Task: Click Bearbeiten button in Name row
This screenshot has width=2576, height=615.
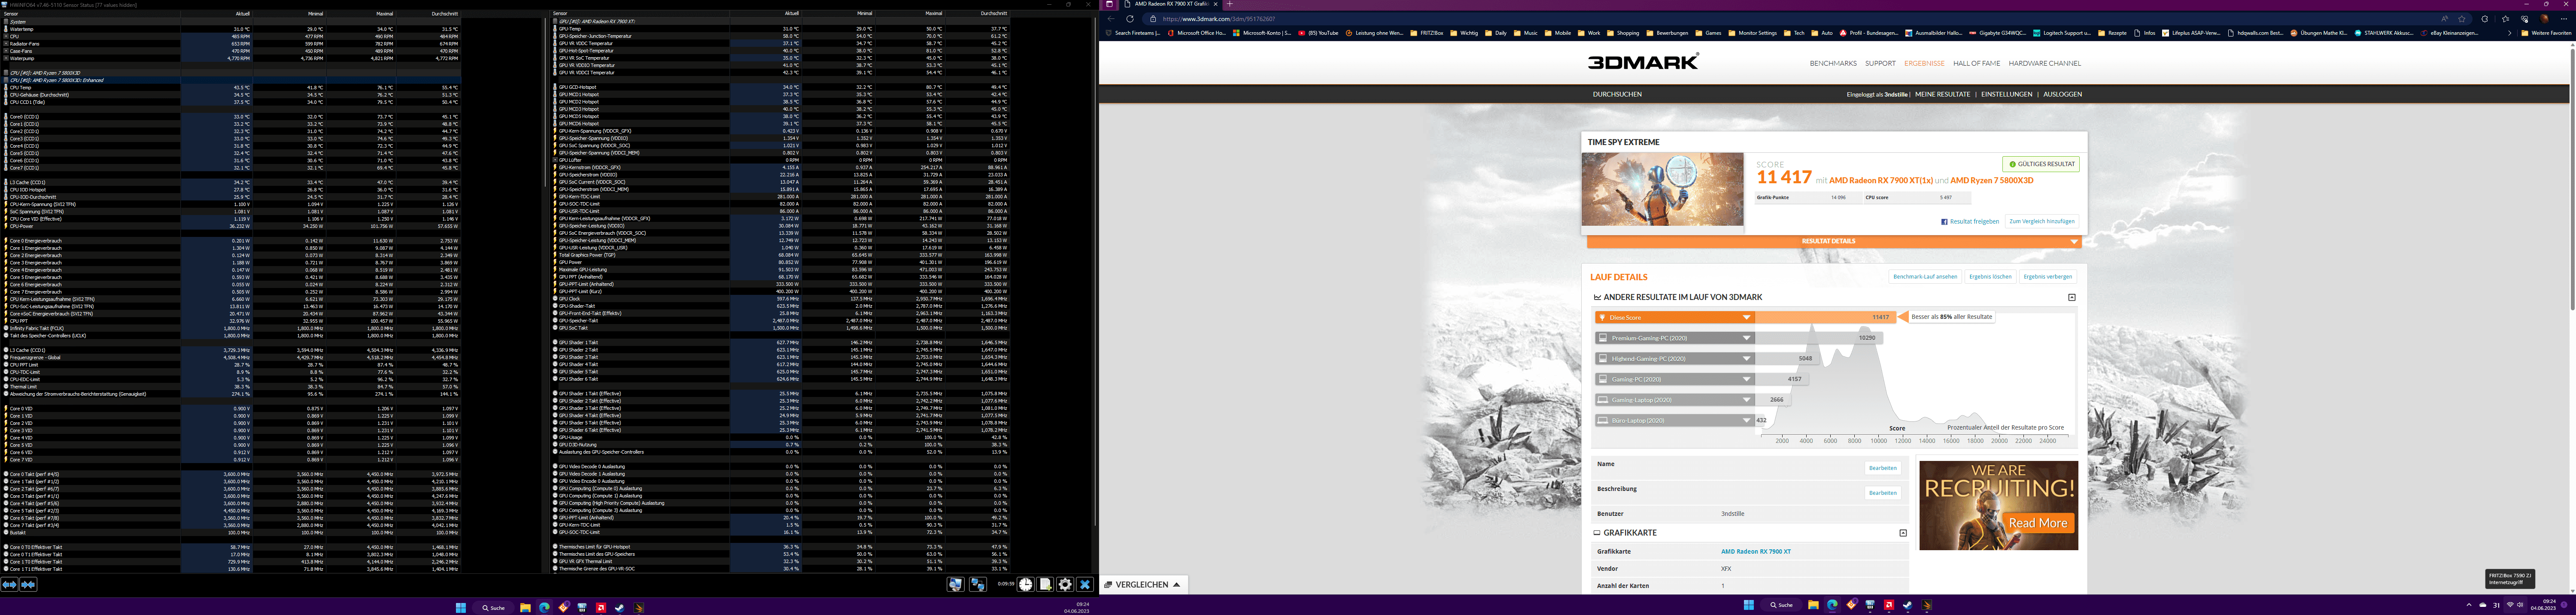Action: [x=1883, y=468]
